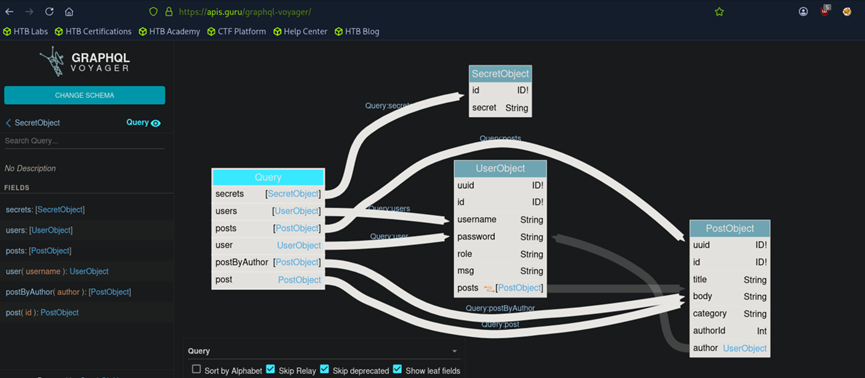The image size is (865, 378).
Task: Click users row in Query node
Action: click(268, 211)
